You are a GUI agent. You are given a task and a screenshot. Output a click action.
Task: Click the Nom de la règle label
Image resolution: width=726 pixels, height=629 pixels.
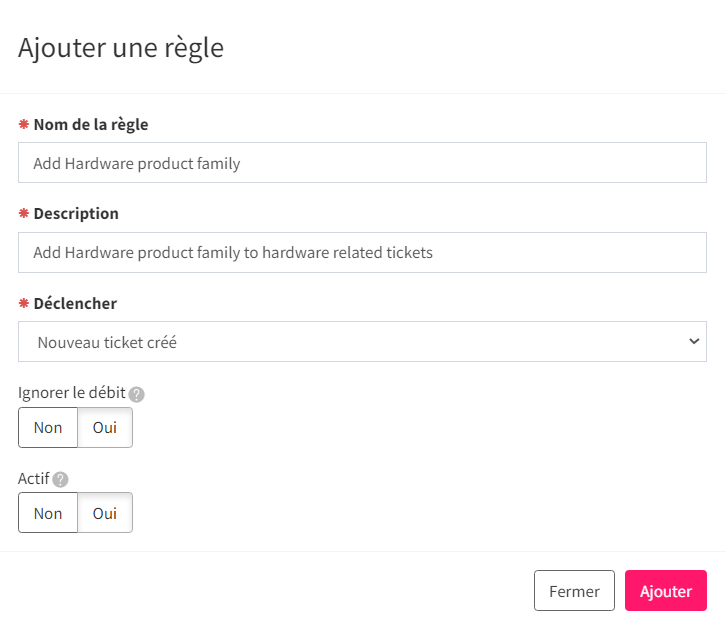pos(91,125)
